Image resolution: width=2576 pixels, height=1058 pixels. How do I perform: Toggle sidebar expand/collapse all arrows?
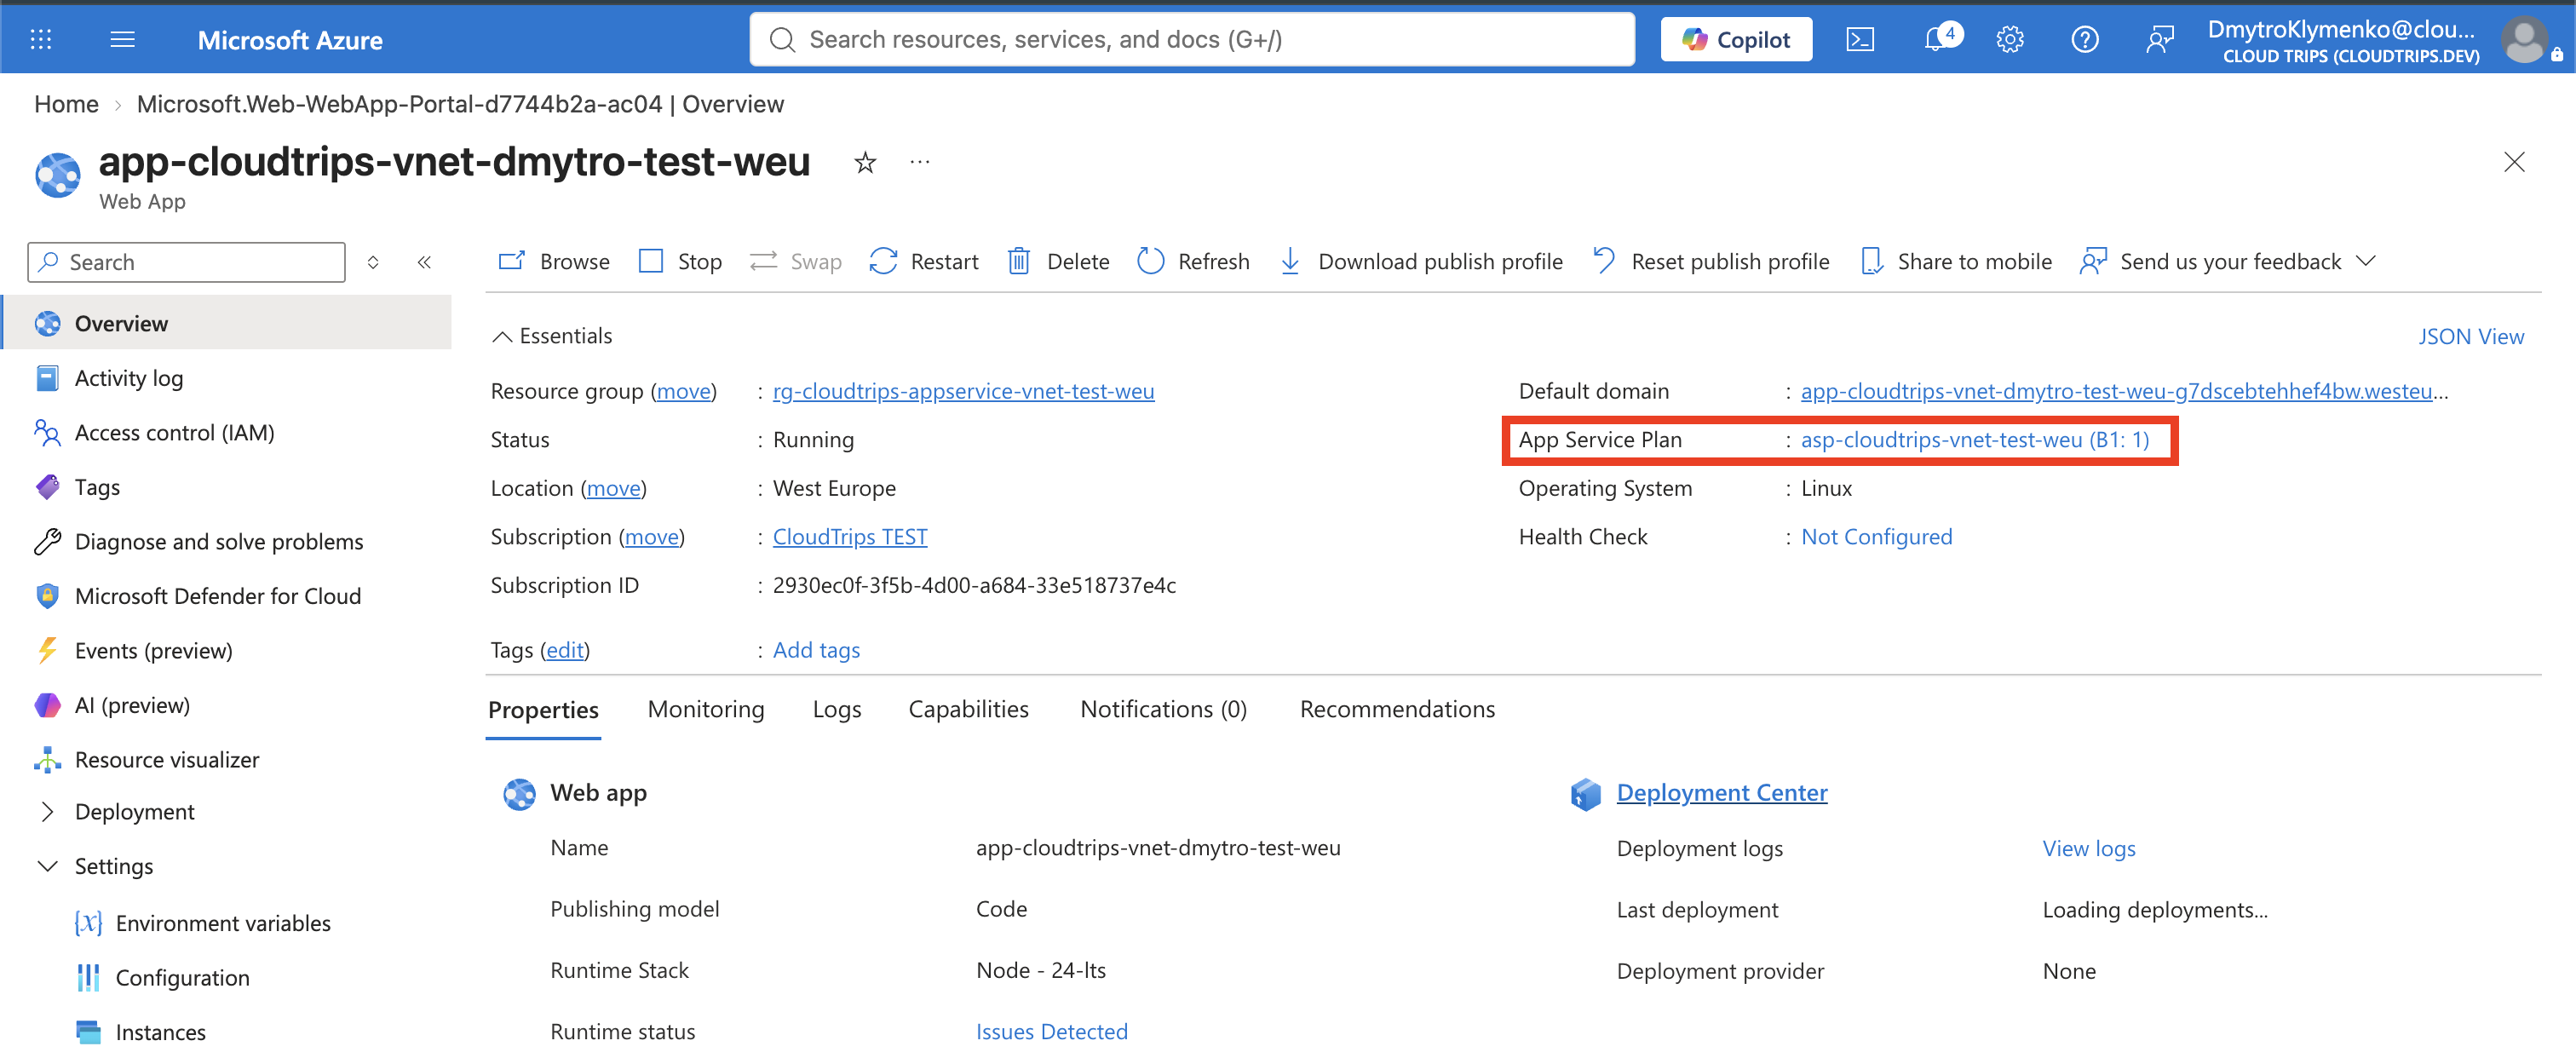(x=373, y=262)
